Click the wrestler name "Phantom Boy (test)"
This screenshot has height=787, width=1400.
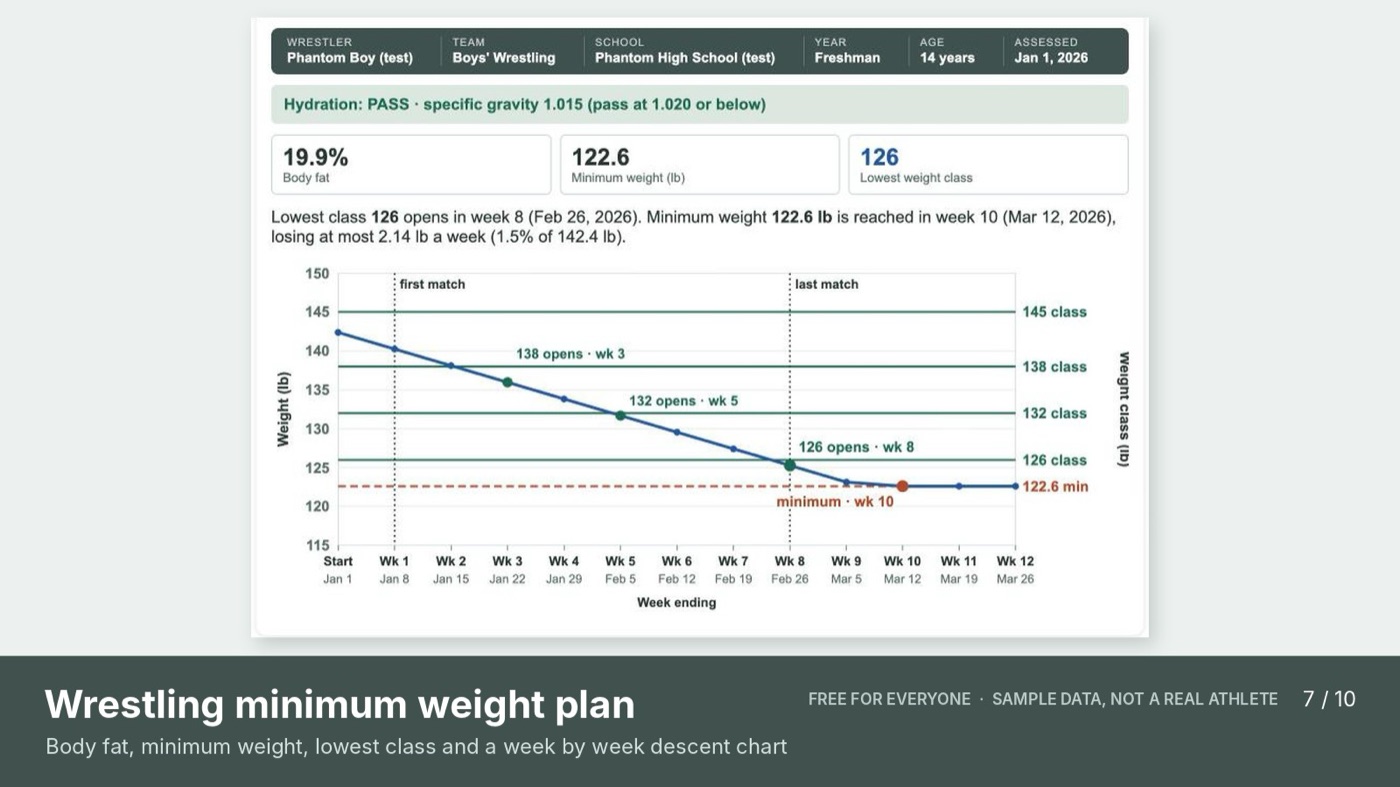pos(350,58)
